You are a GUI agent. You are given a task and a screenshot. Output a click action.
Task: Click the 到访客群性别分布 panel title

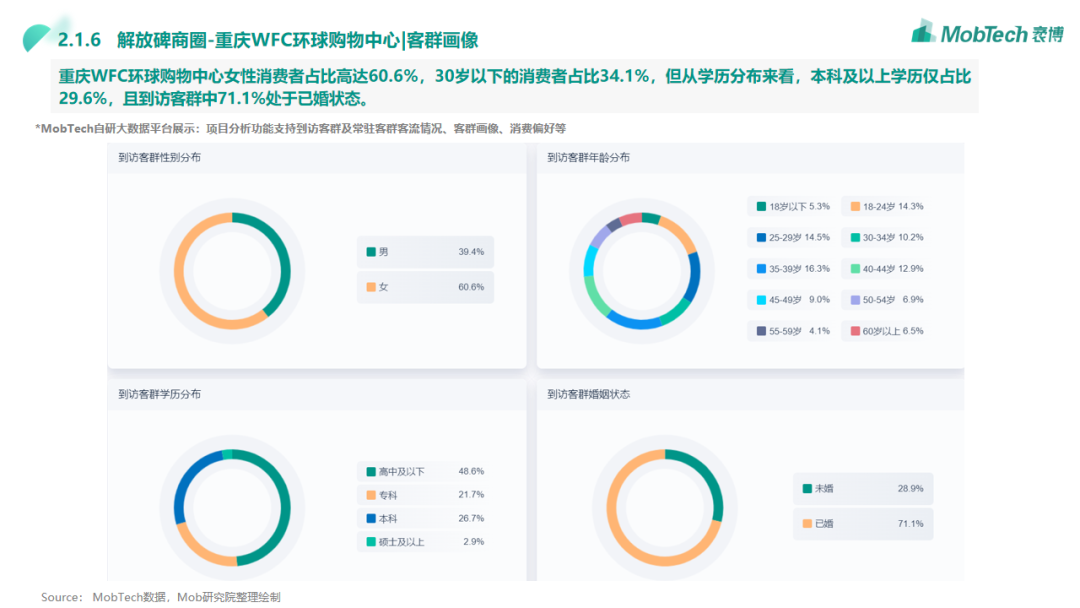160,158
